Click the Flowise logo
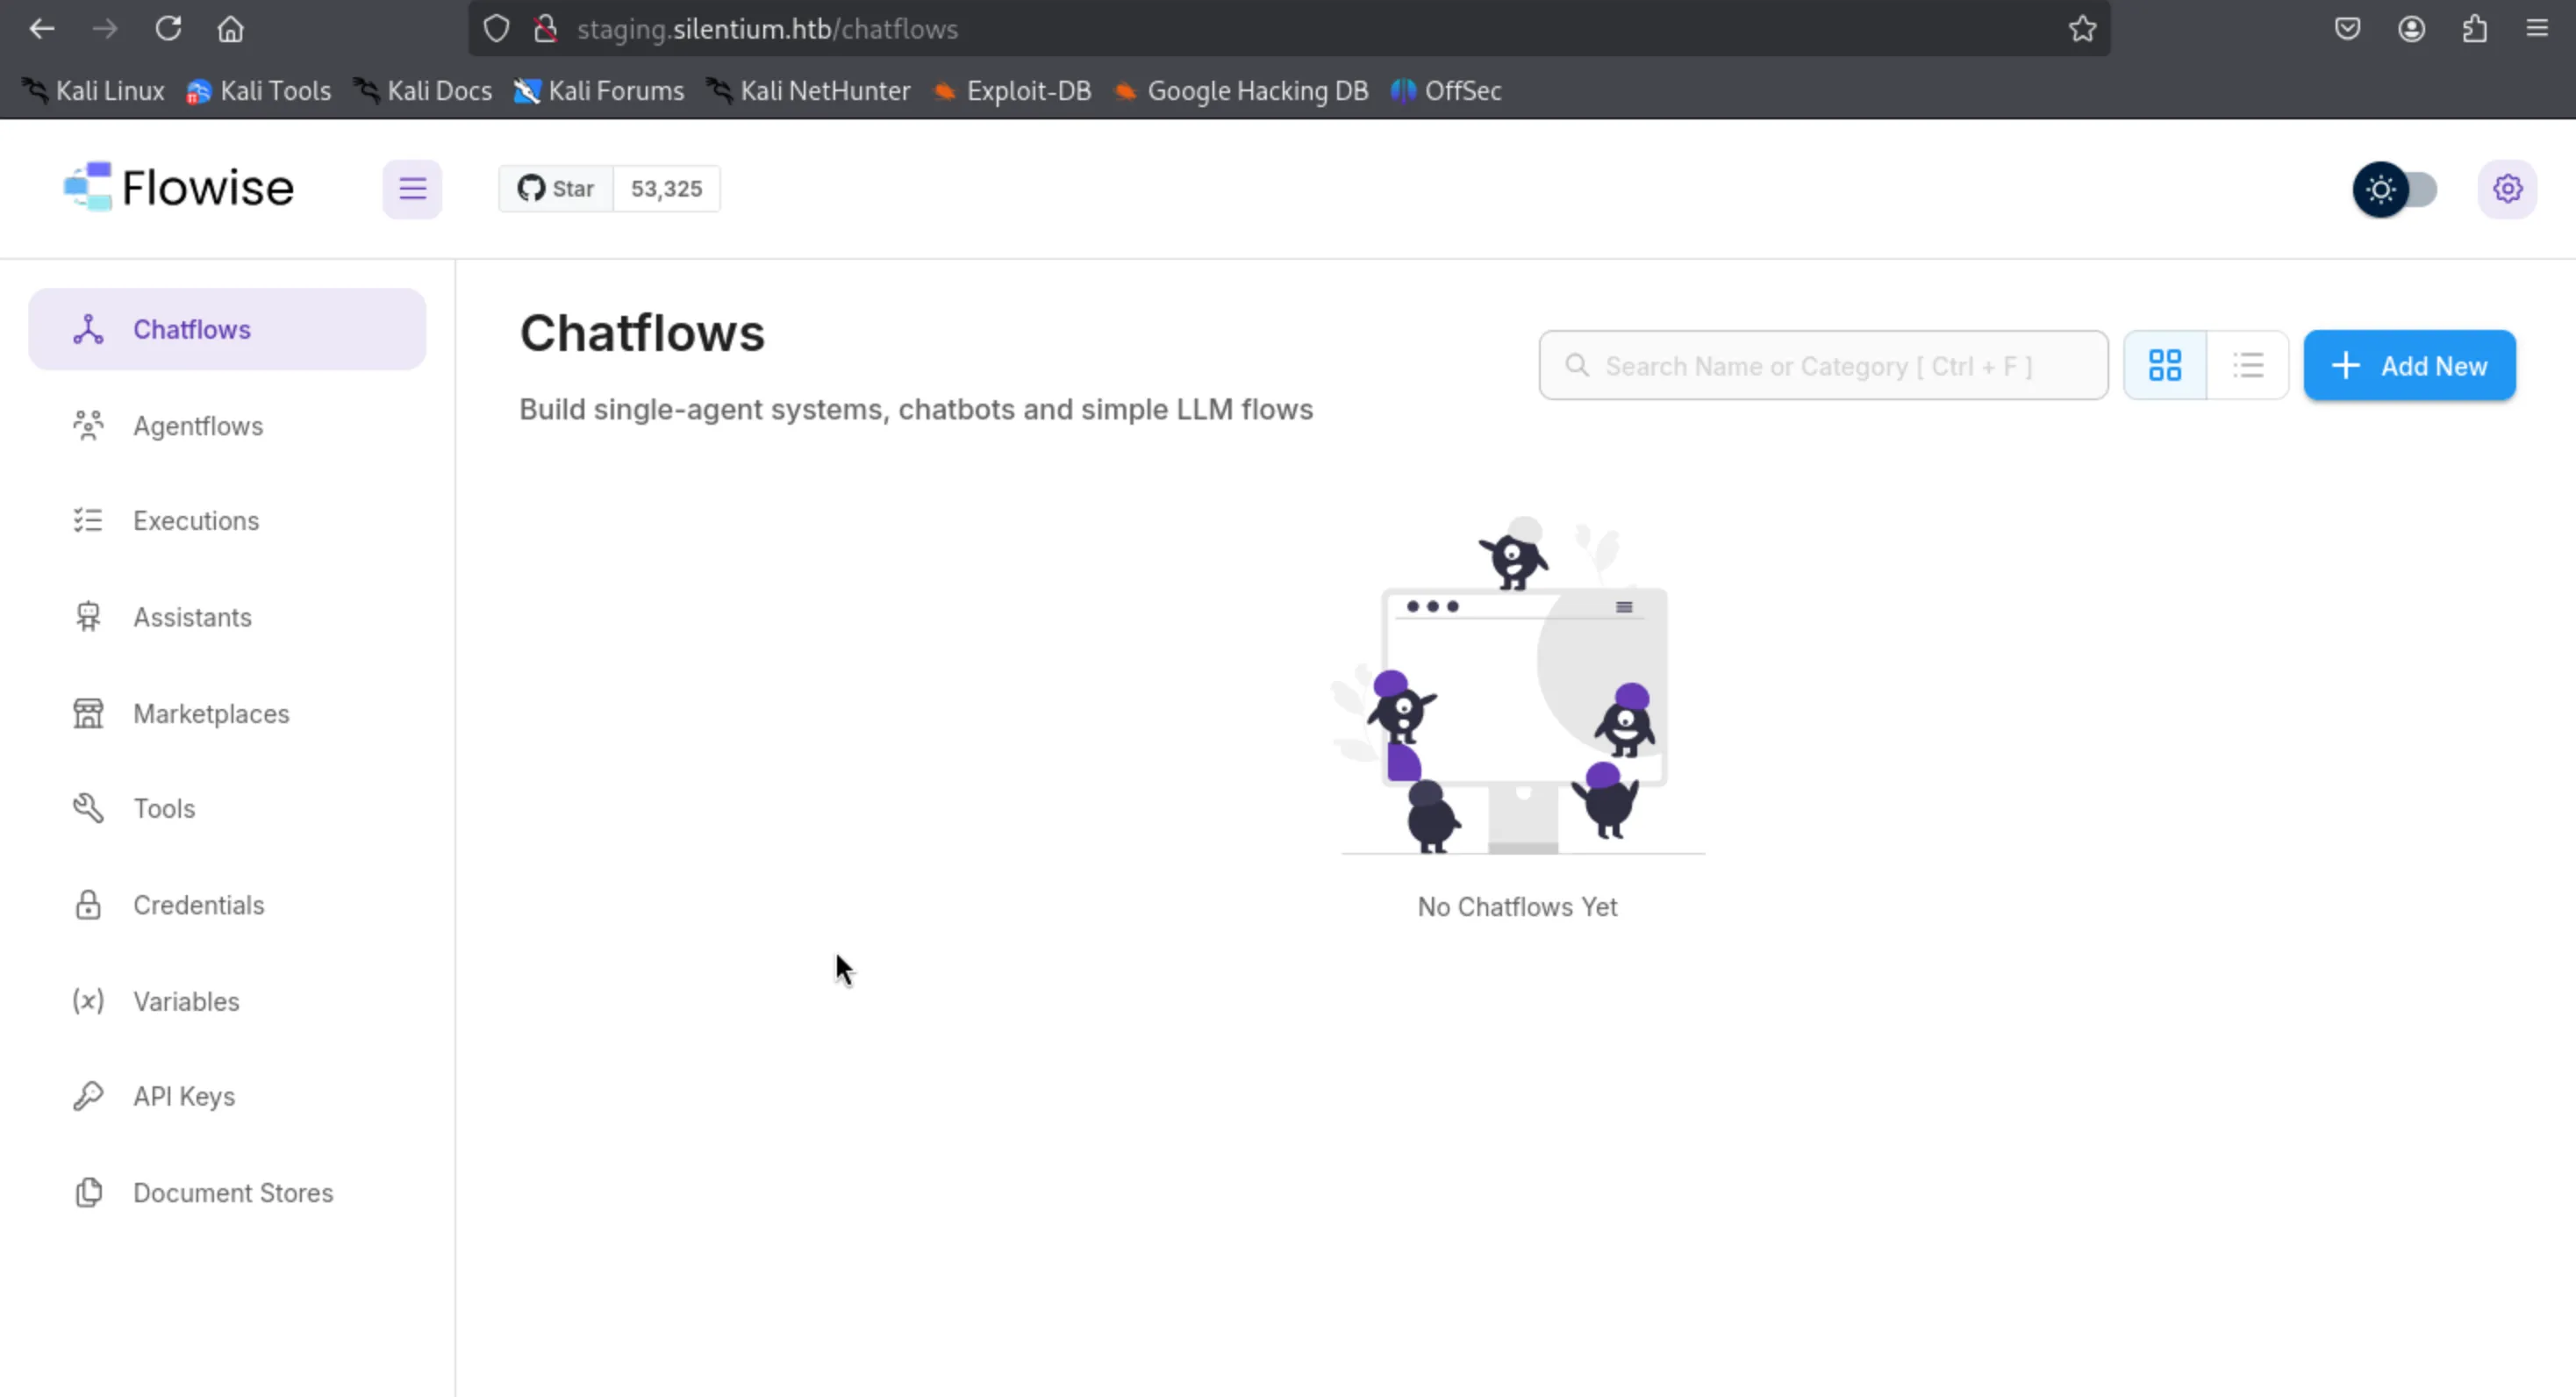 [x=179, y=187]
